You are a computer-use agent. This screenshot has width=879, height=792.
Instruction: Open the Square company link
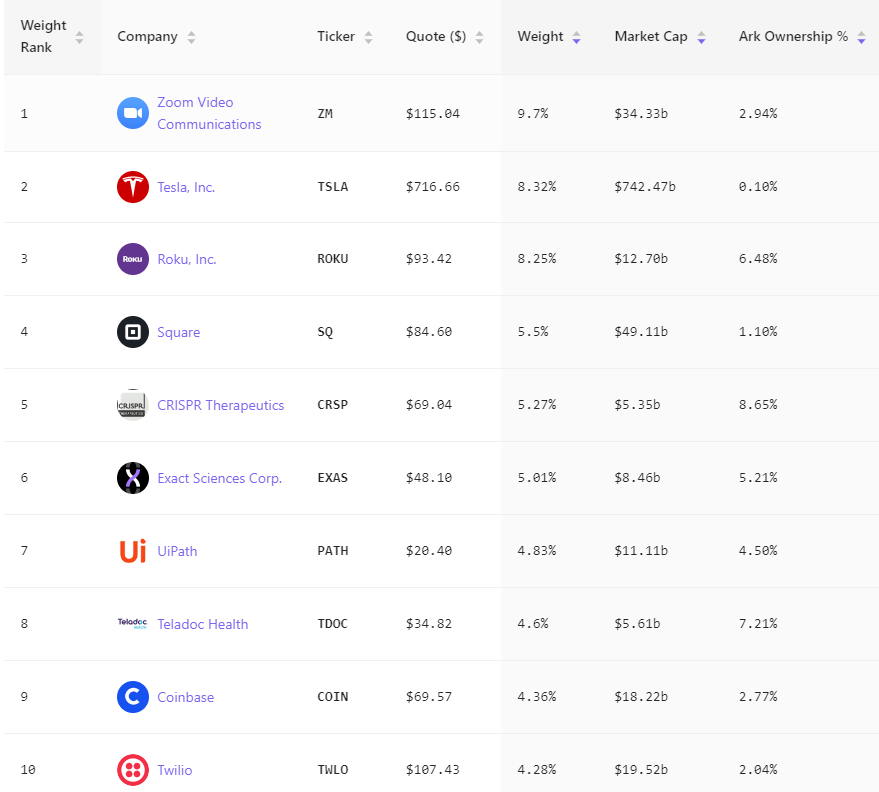click(178, 332)
